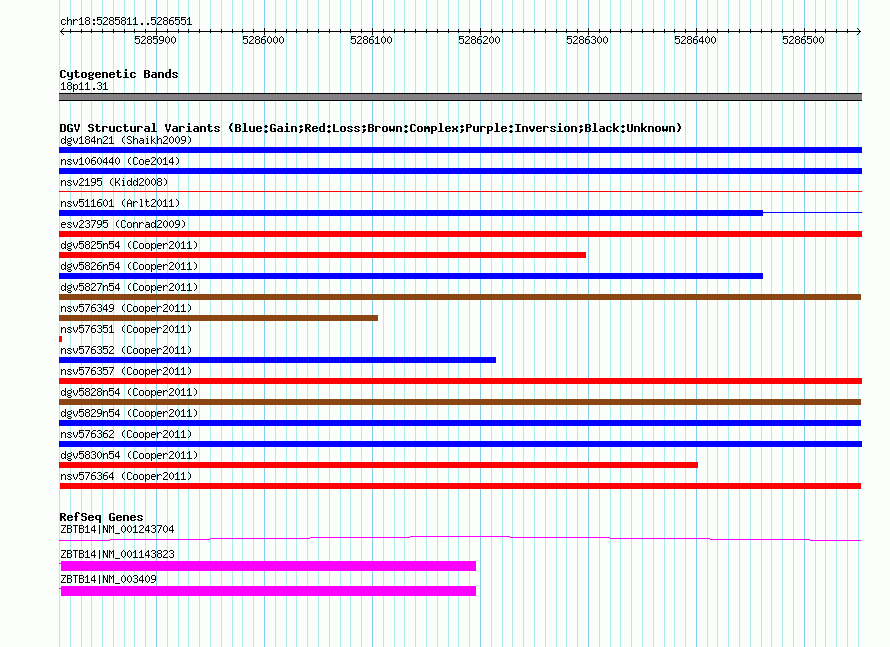Select the brown bar under nsv576349
The image size is (890, 647).
coord(219,318)
